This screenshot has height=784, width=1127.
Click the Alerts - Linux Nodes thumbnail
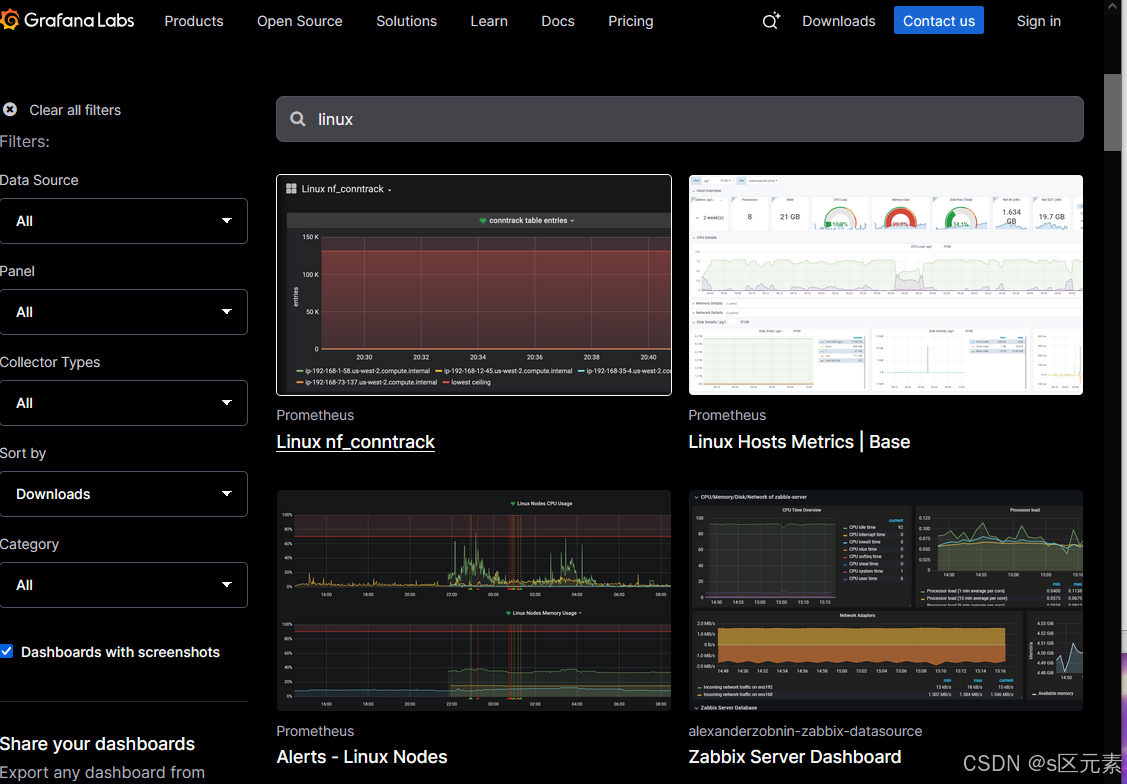coord(474,601)
